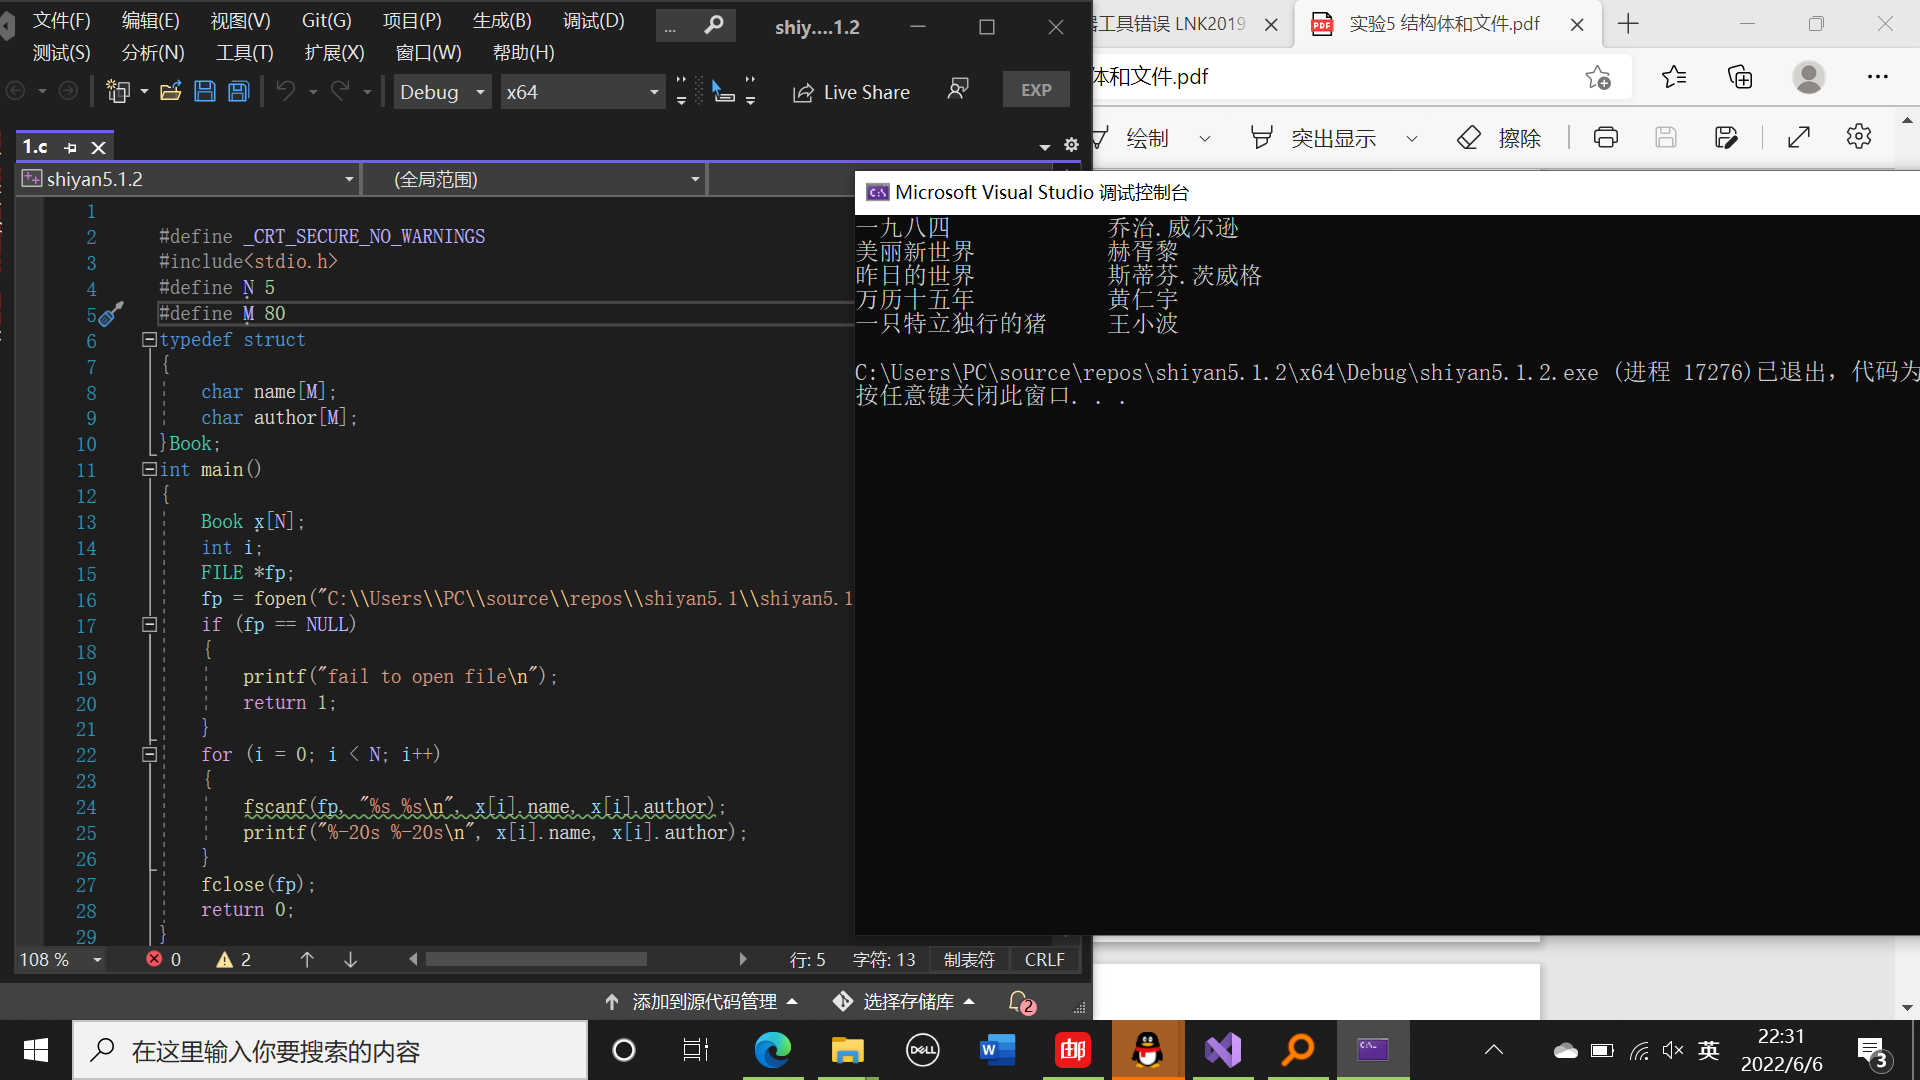Screen dimensions: 1920x1080
Task: Collapse the main function block
Action: [x=149, y=469]
